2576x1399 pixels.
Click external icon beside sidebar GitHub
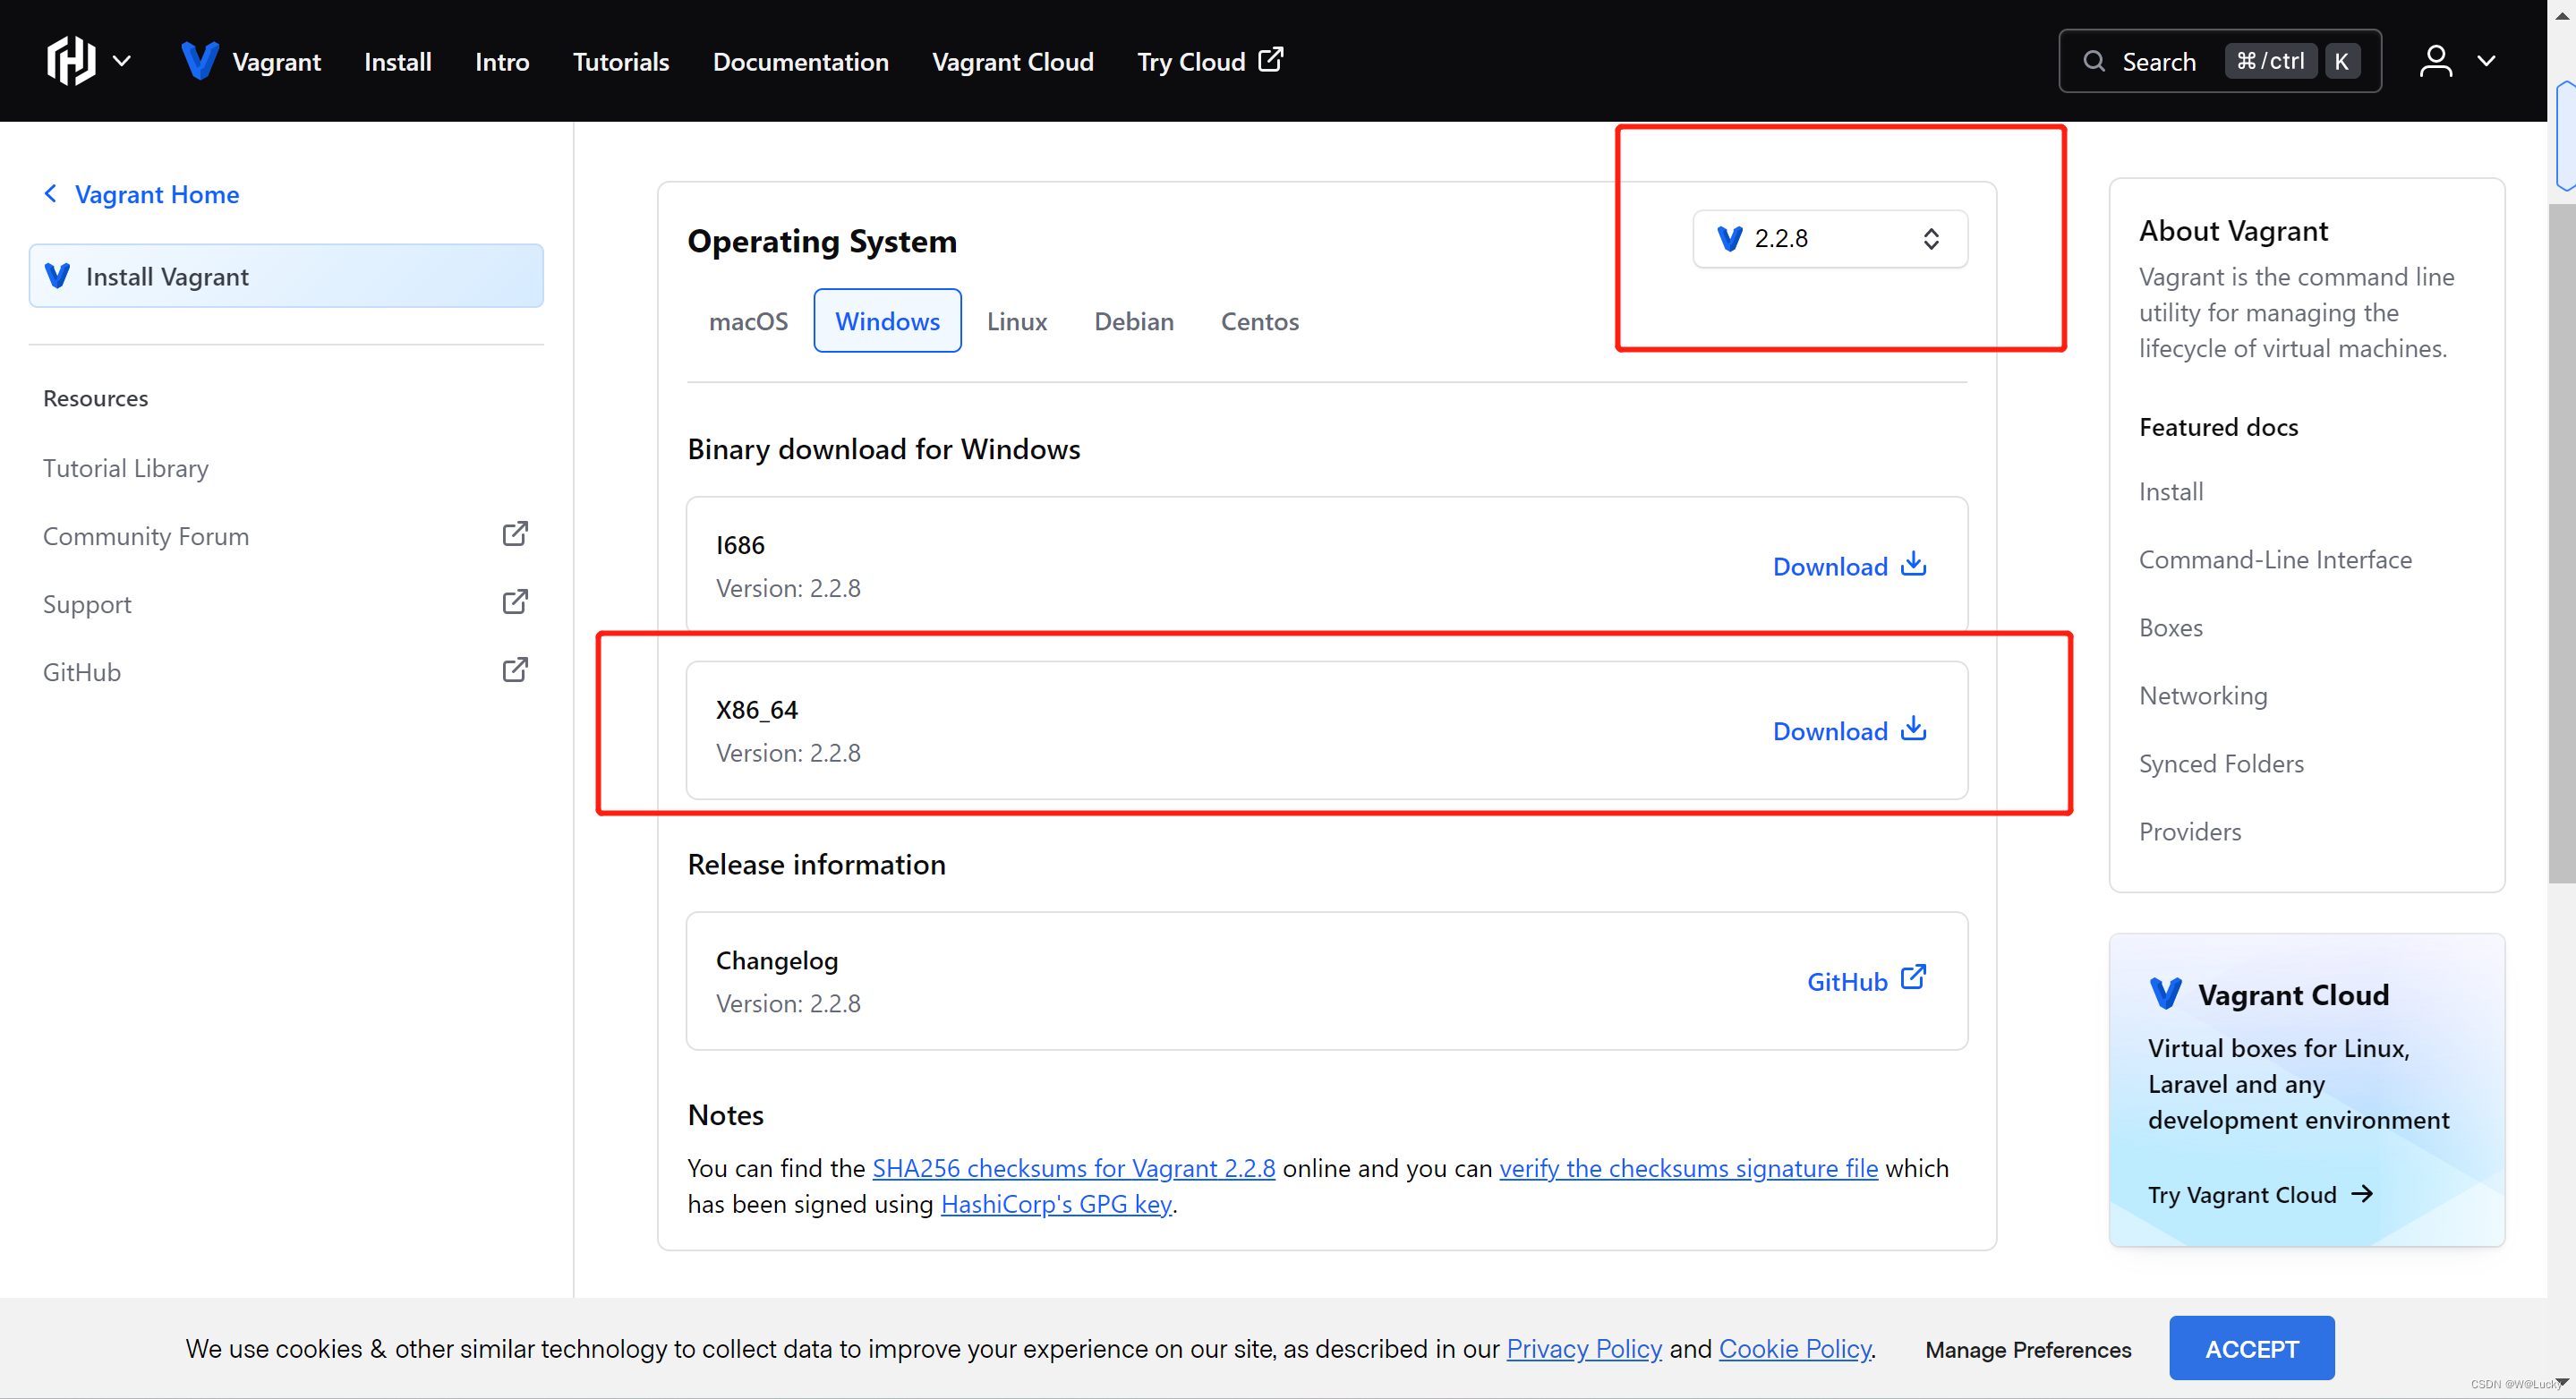pos(515,670)
